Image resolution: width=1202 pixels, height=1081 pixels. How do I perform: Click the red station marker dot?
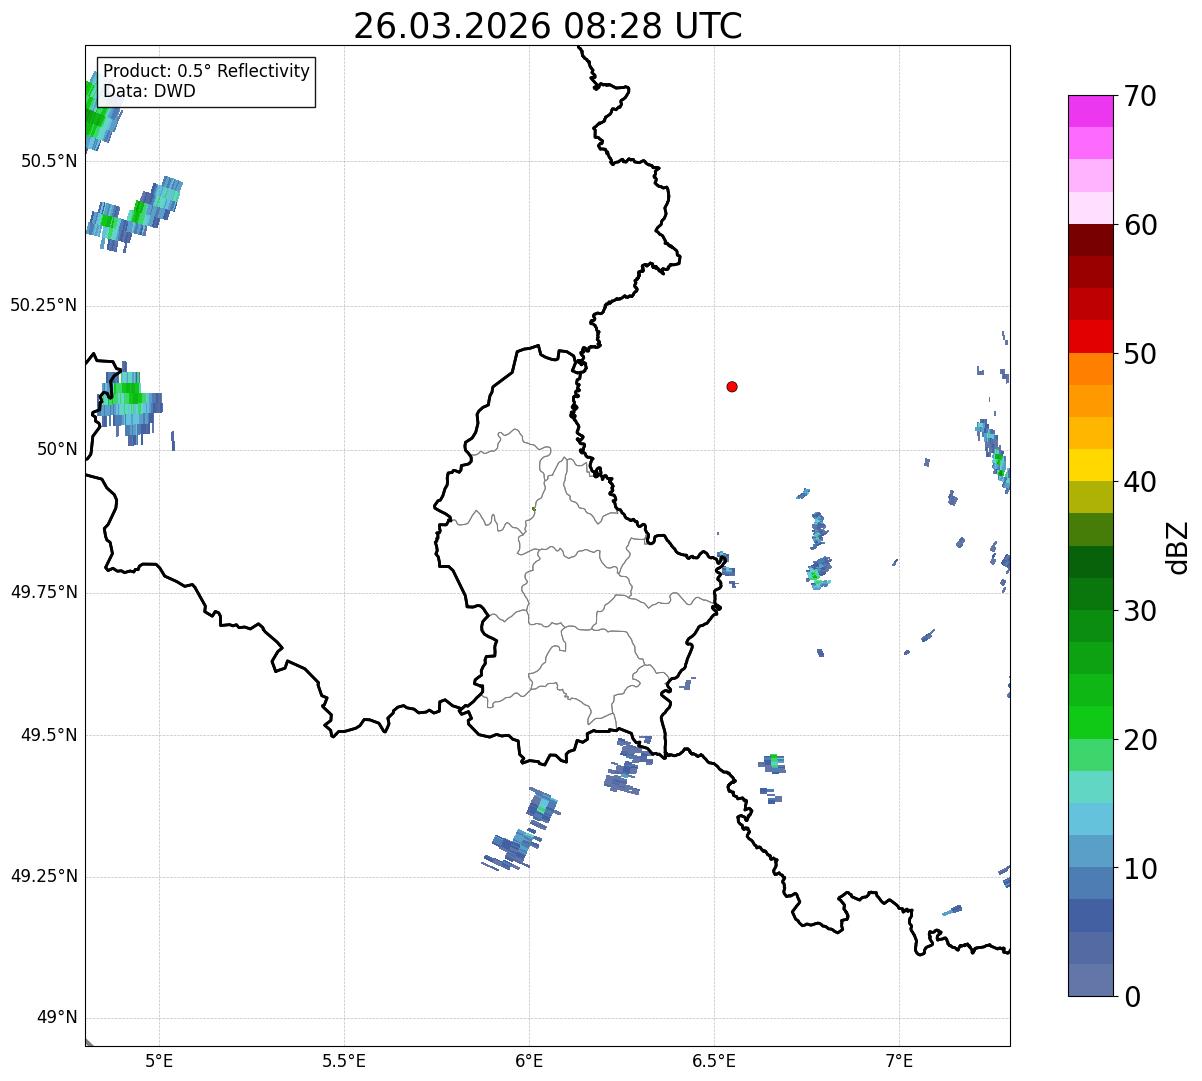click(732, 387)
